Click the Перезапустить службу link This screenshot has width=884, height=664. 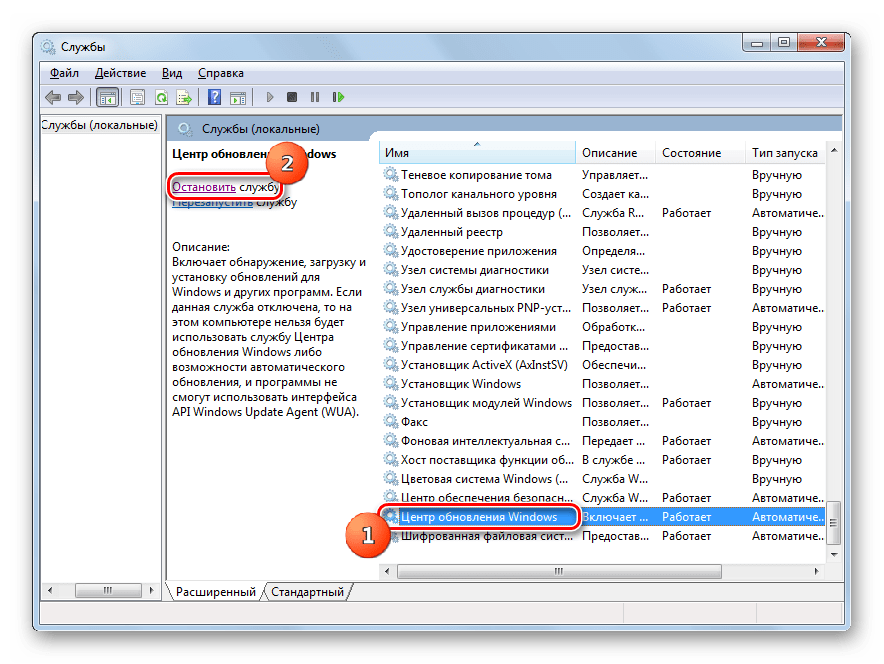pyautogui.click(x=212, y=202)
